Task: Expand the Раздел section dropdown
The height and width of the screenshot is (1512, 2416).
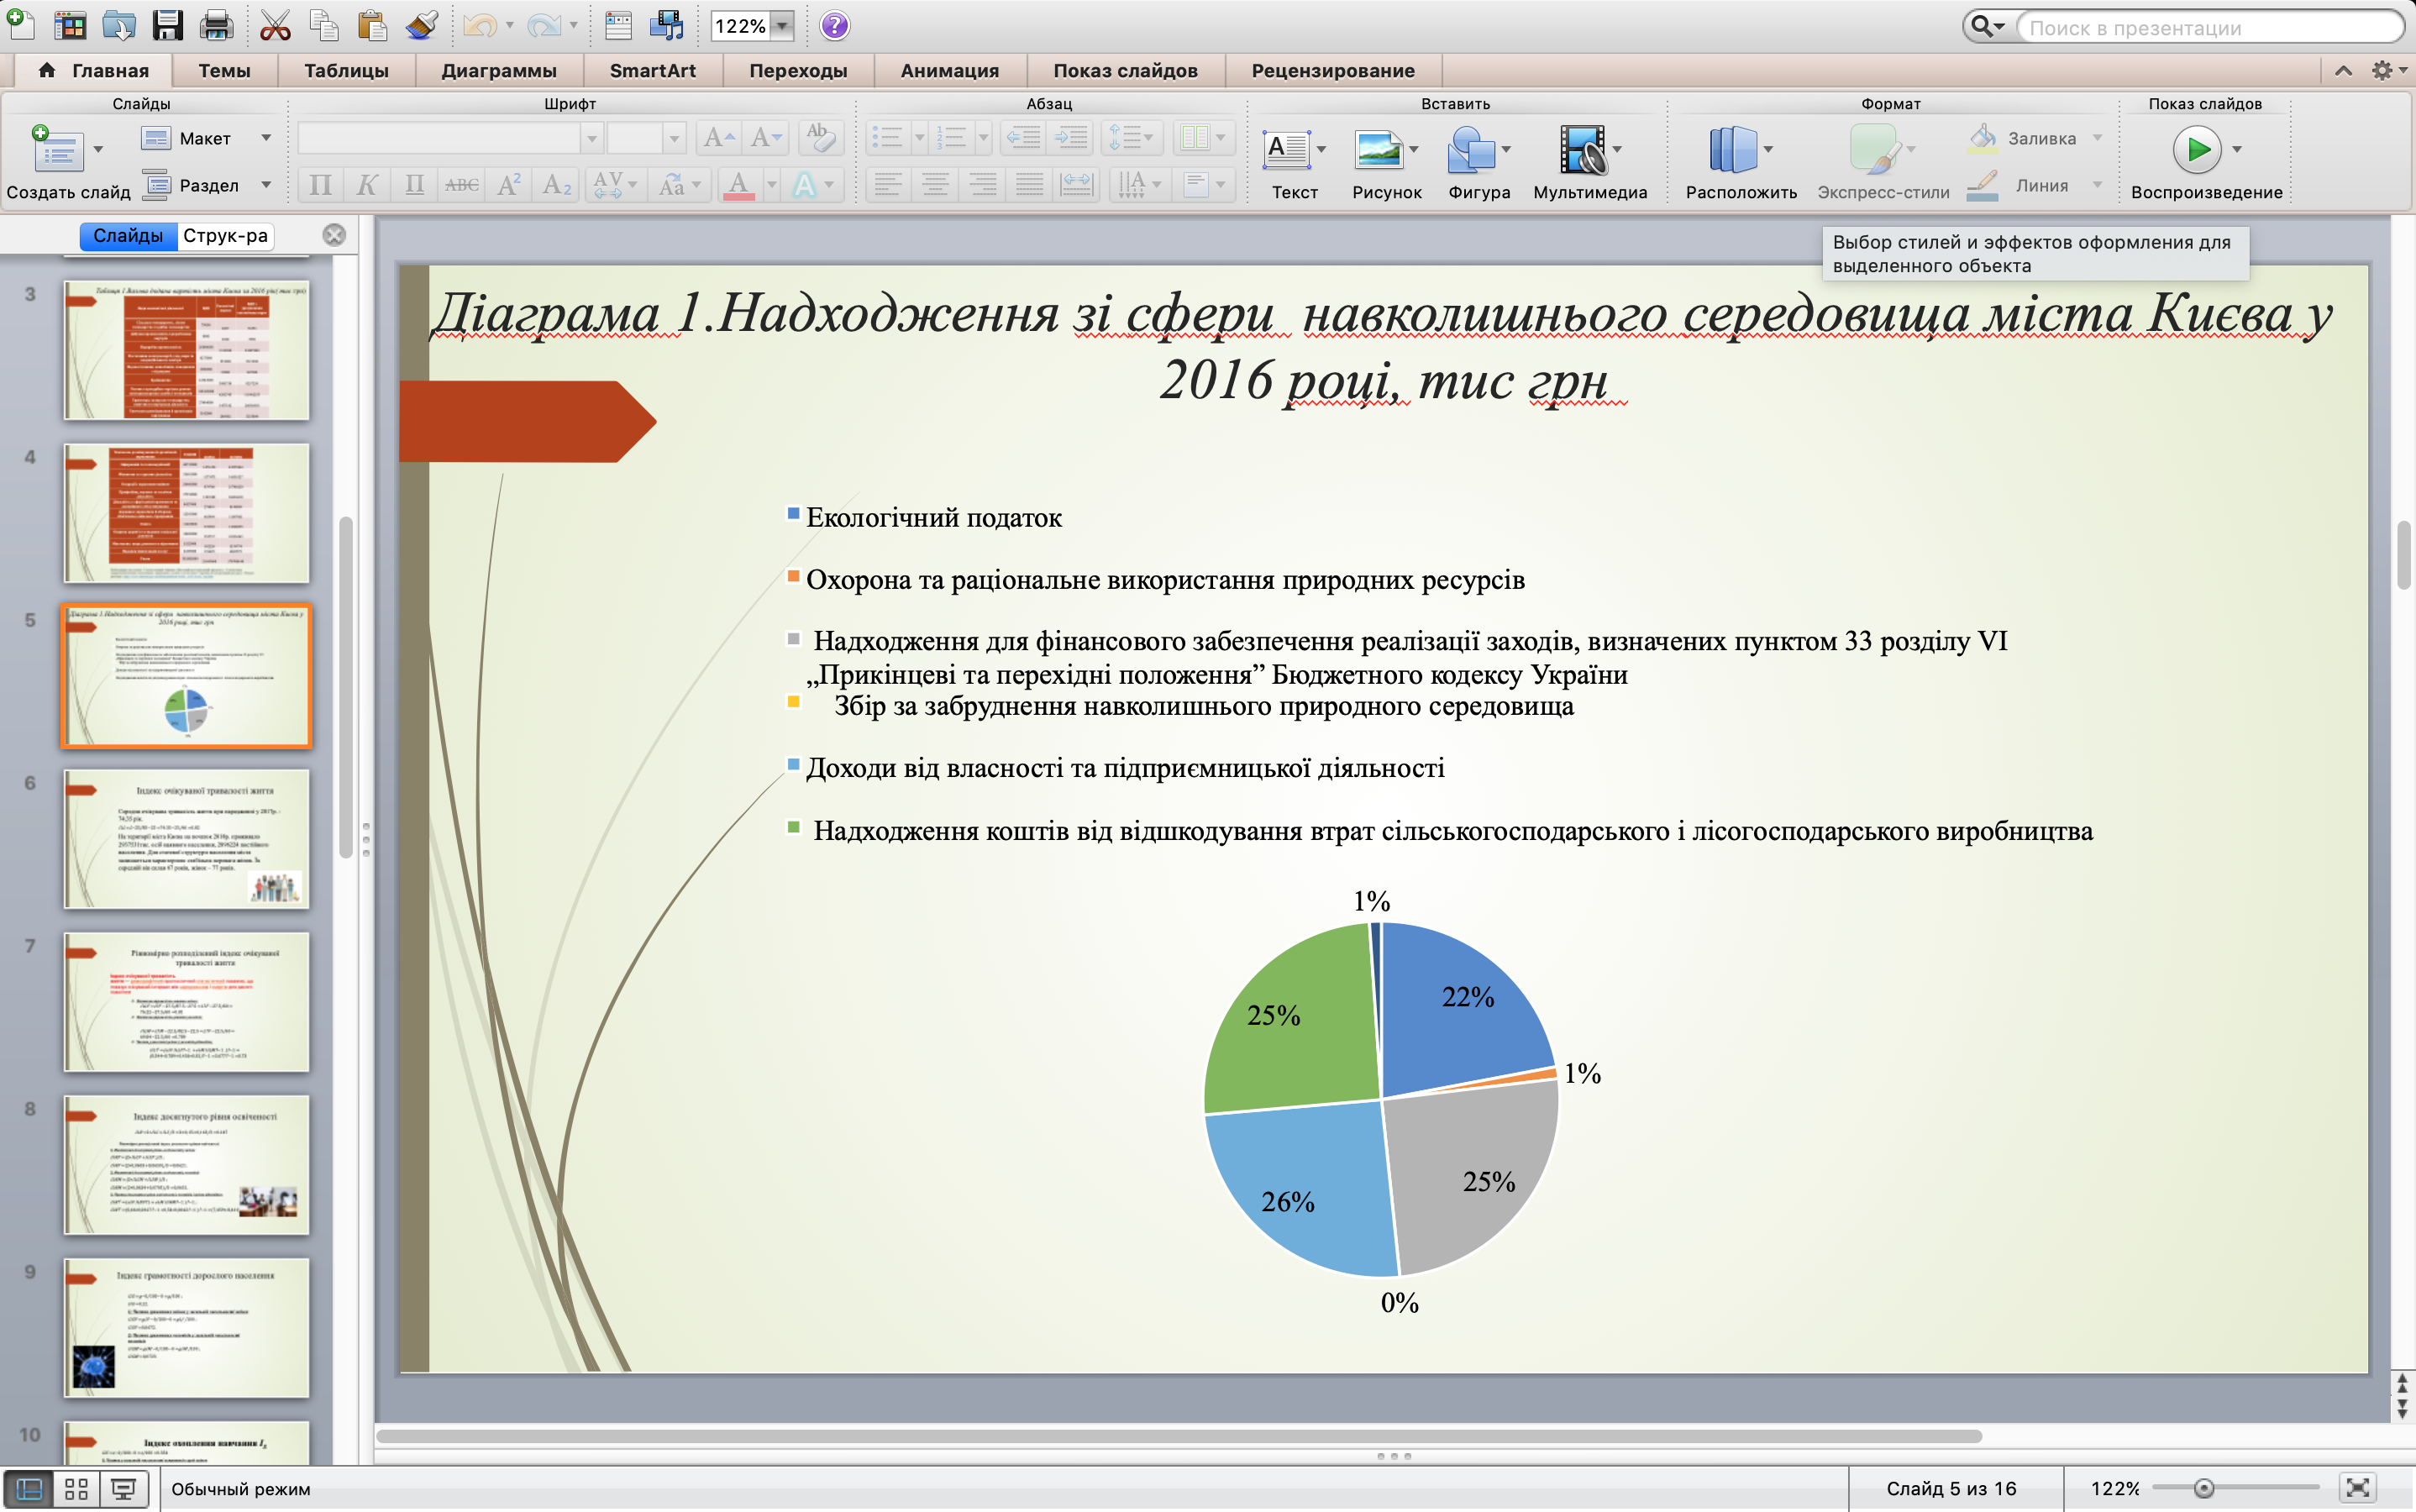Action: (x=266, y=185)
